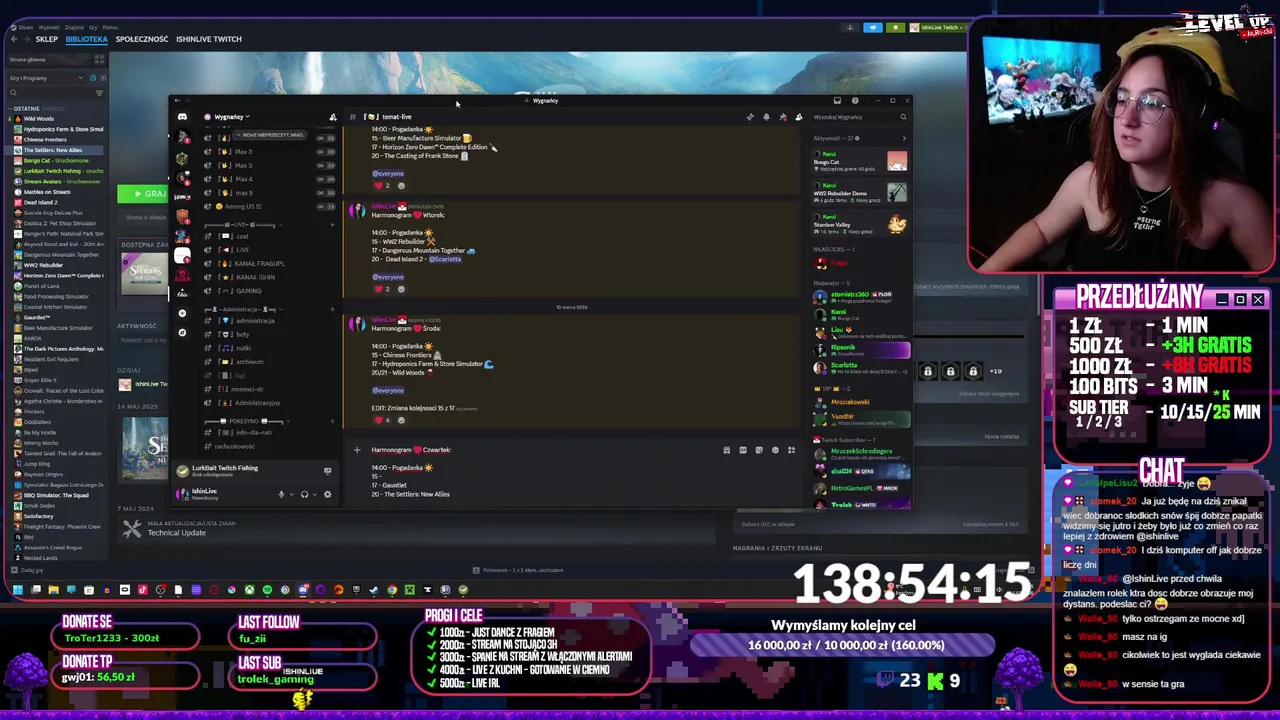Open Steam SPOŁECZNOŚĆ tab
The height and width of the screenshot is (720, 1280).
coord(142,39)
